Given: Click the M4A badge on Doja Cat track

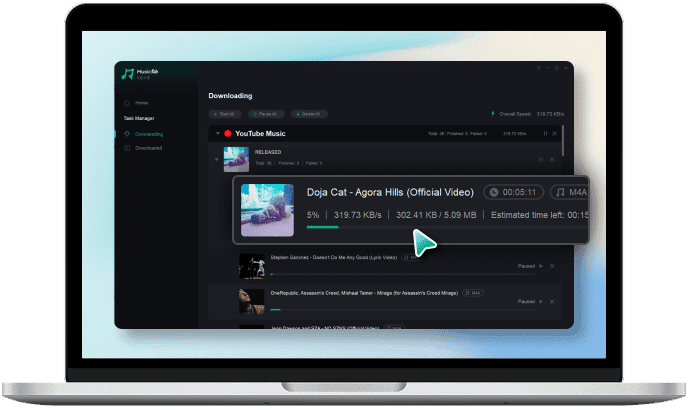Looking at the screenshot, I should [570, 192].
